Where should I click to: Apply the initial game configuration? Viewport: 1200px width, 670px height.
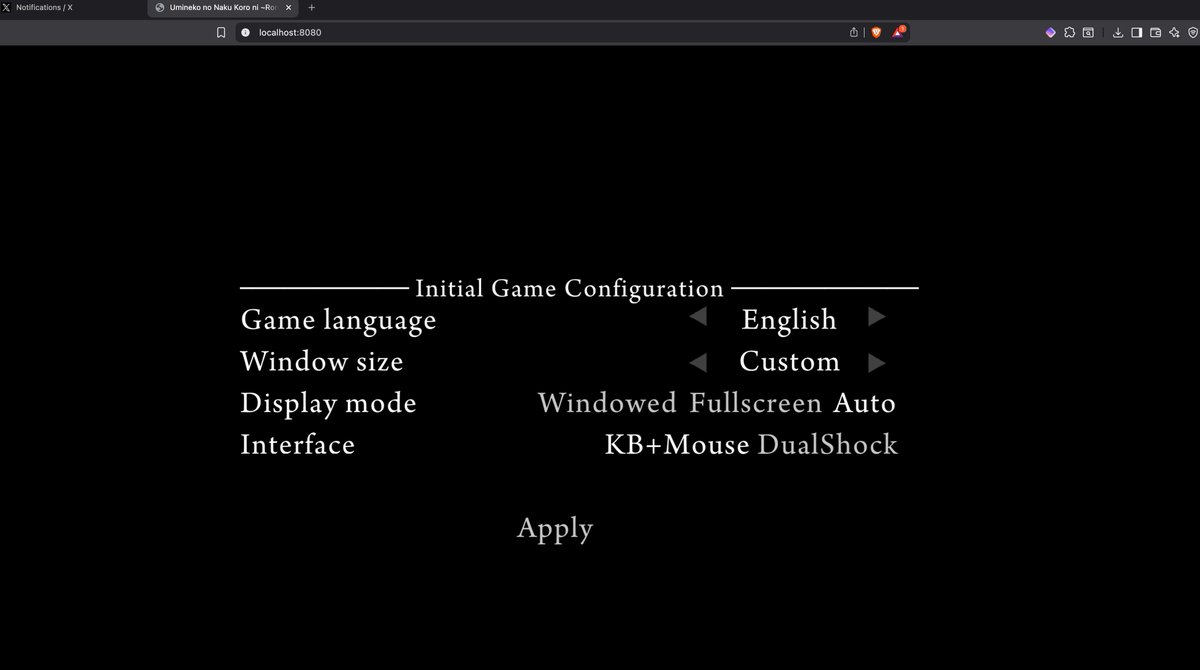[x=555, y=529]
